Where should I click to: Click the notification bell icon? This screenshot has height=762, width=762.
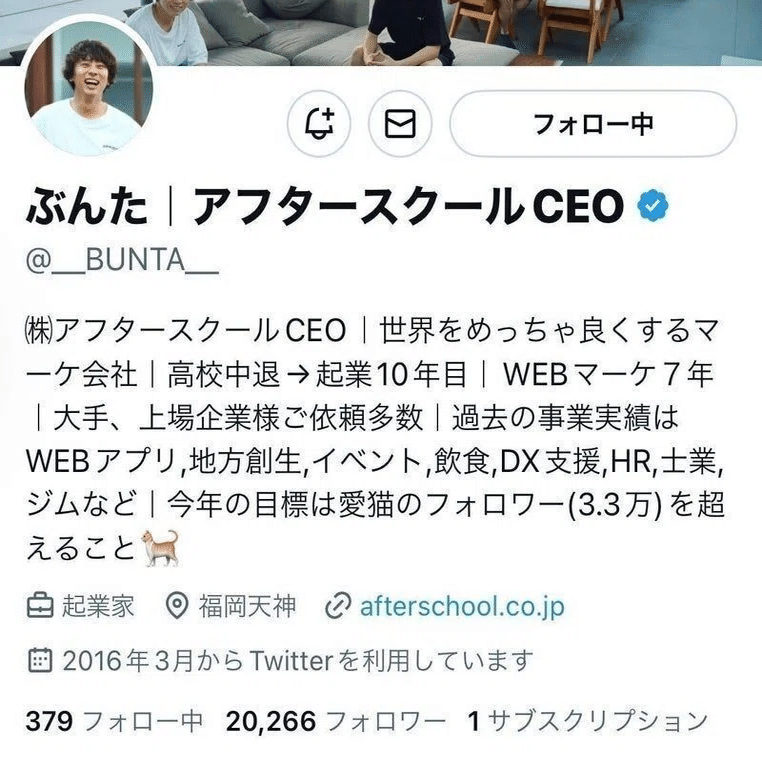click(x=319, y=123)
